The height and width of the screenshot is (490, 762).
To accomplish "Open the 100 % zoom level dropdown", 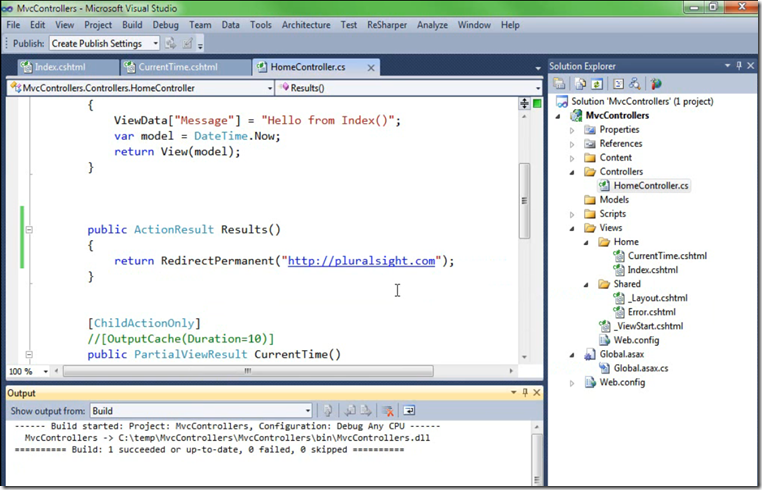I will click(x=45, y=371).
